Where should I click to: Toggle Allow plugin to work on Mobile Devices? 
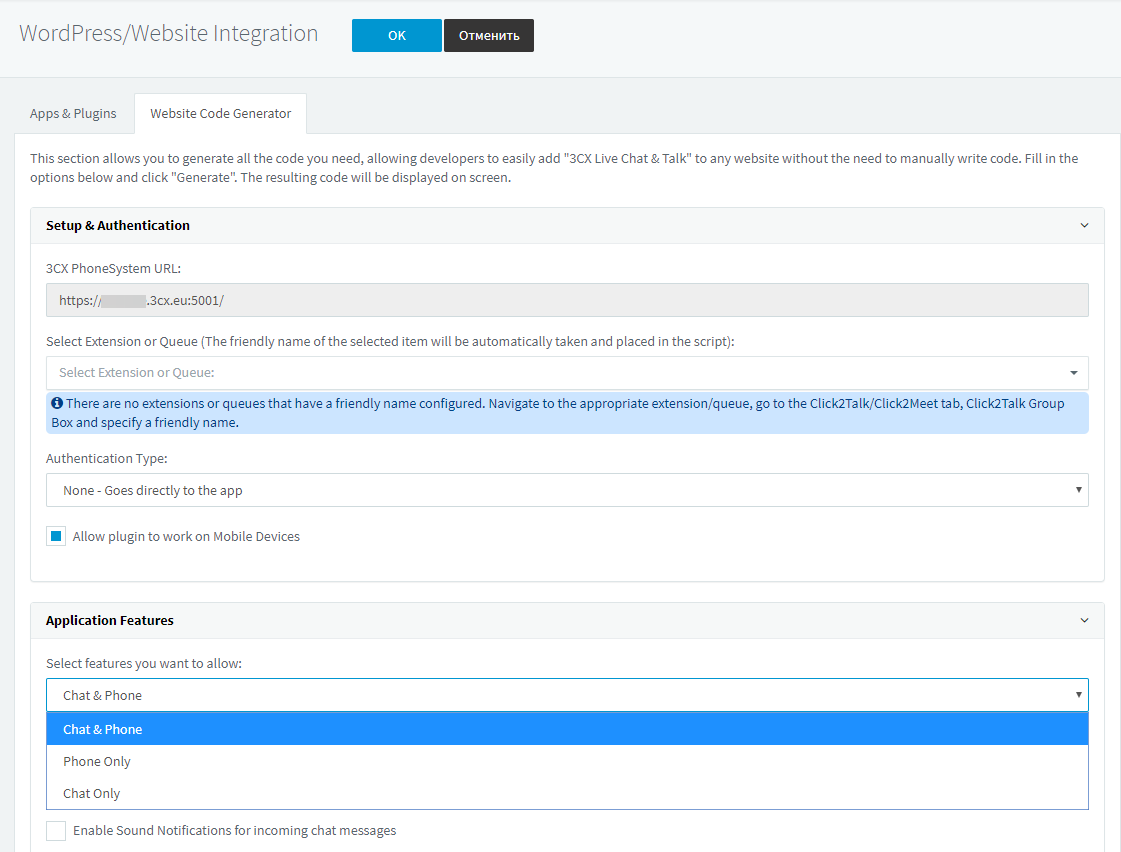pyautogui.click(x=56, y=536)
